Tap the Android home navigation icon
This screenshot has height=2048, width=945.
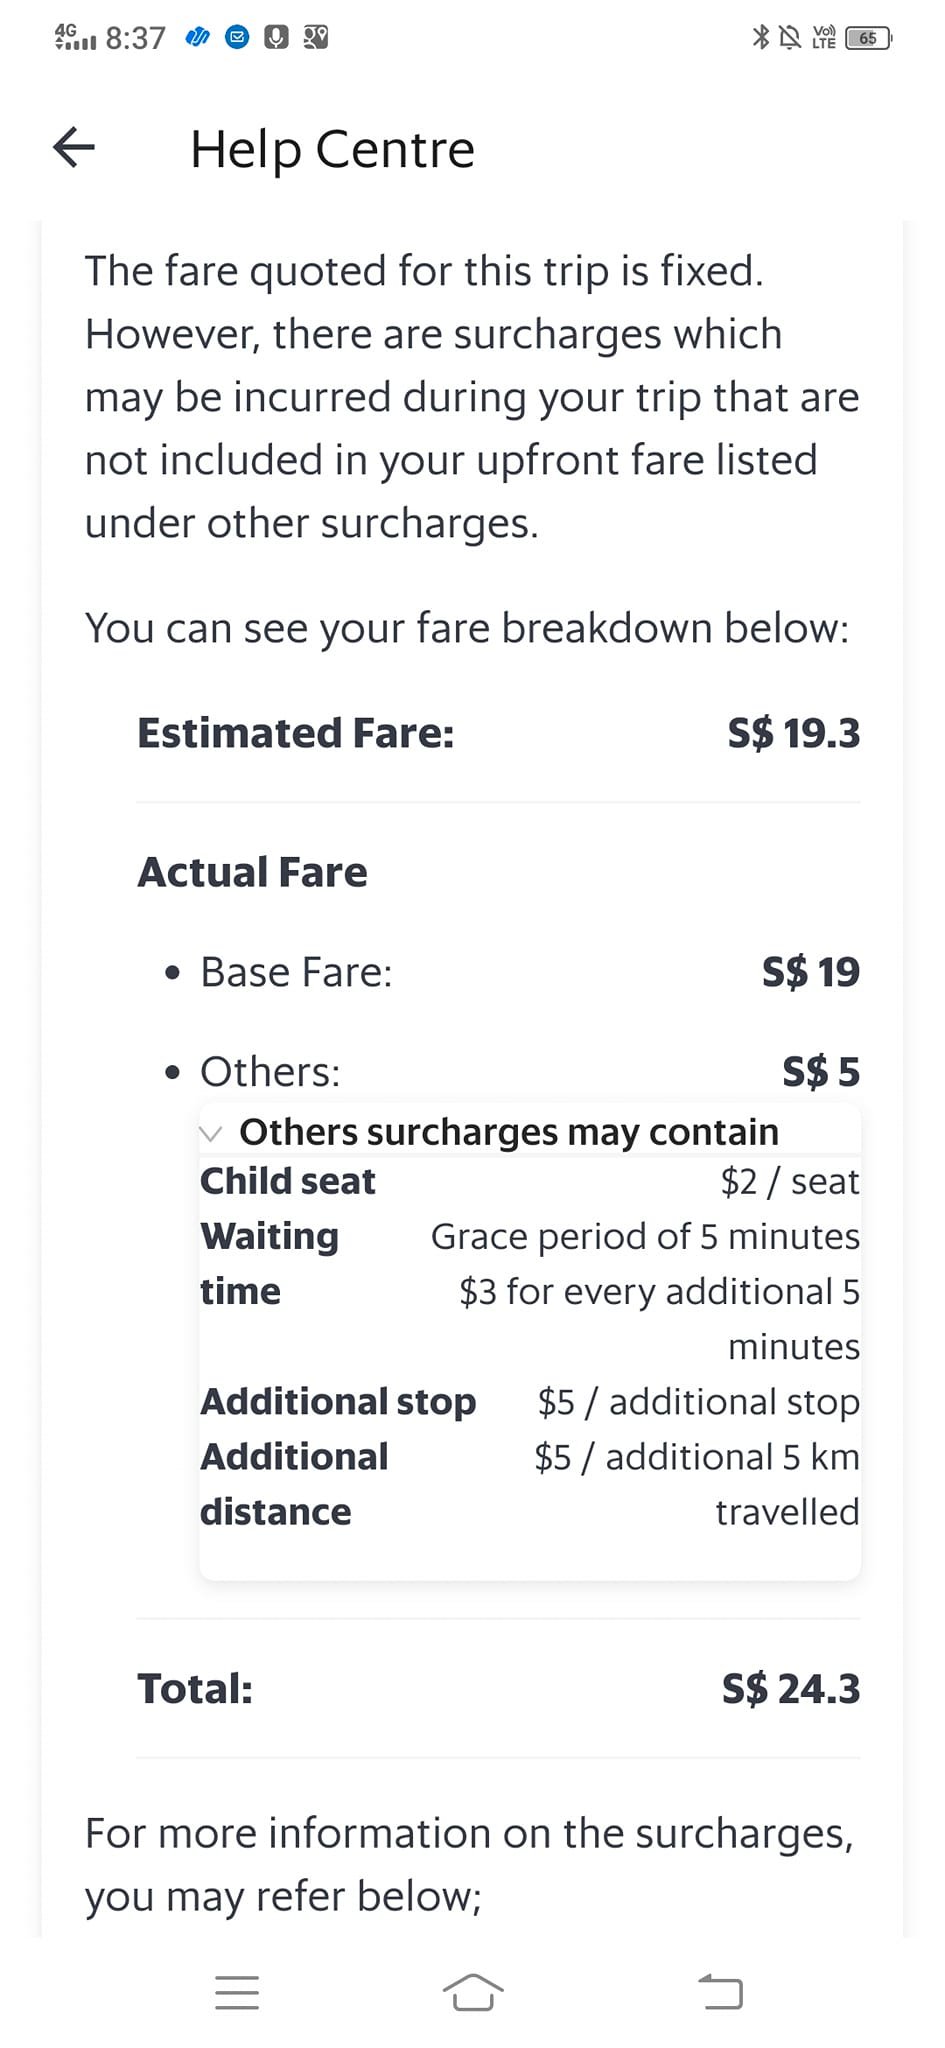click(x=473, y=1991)
